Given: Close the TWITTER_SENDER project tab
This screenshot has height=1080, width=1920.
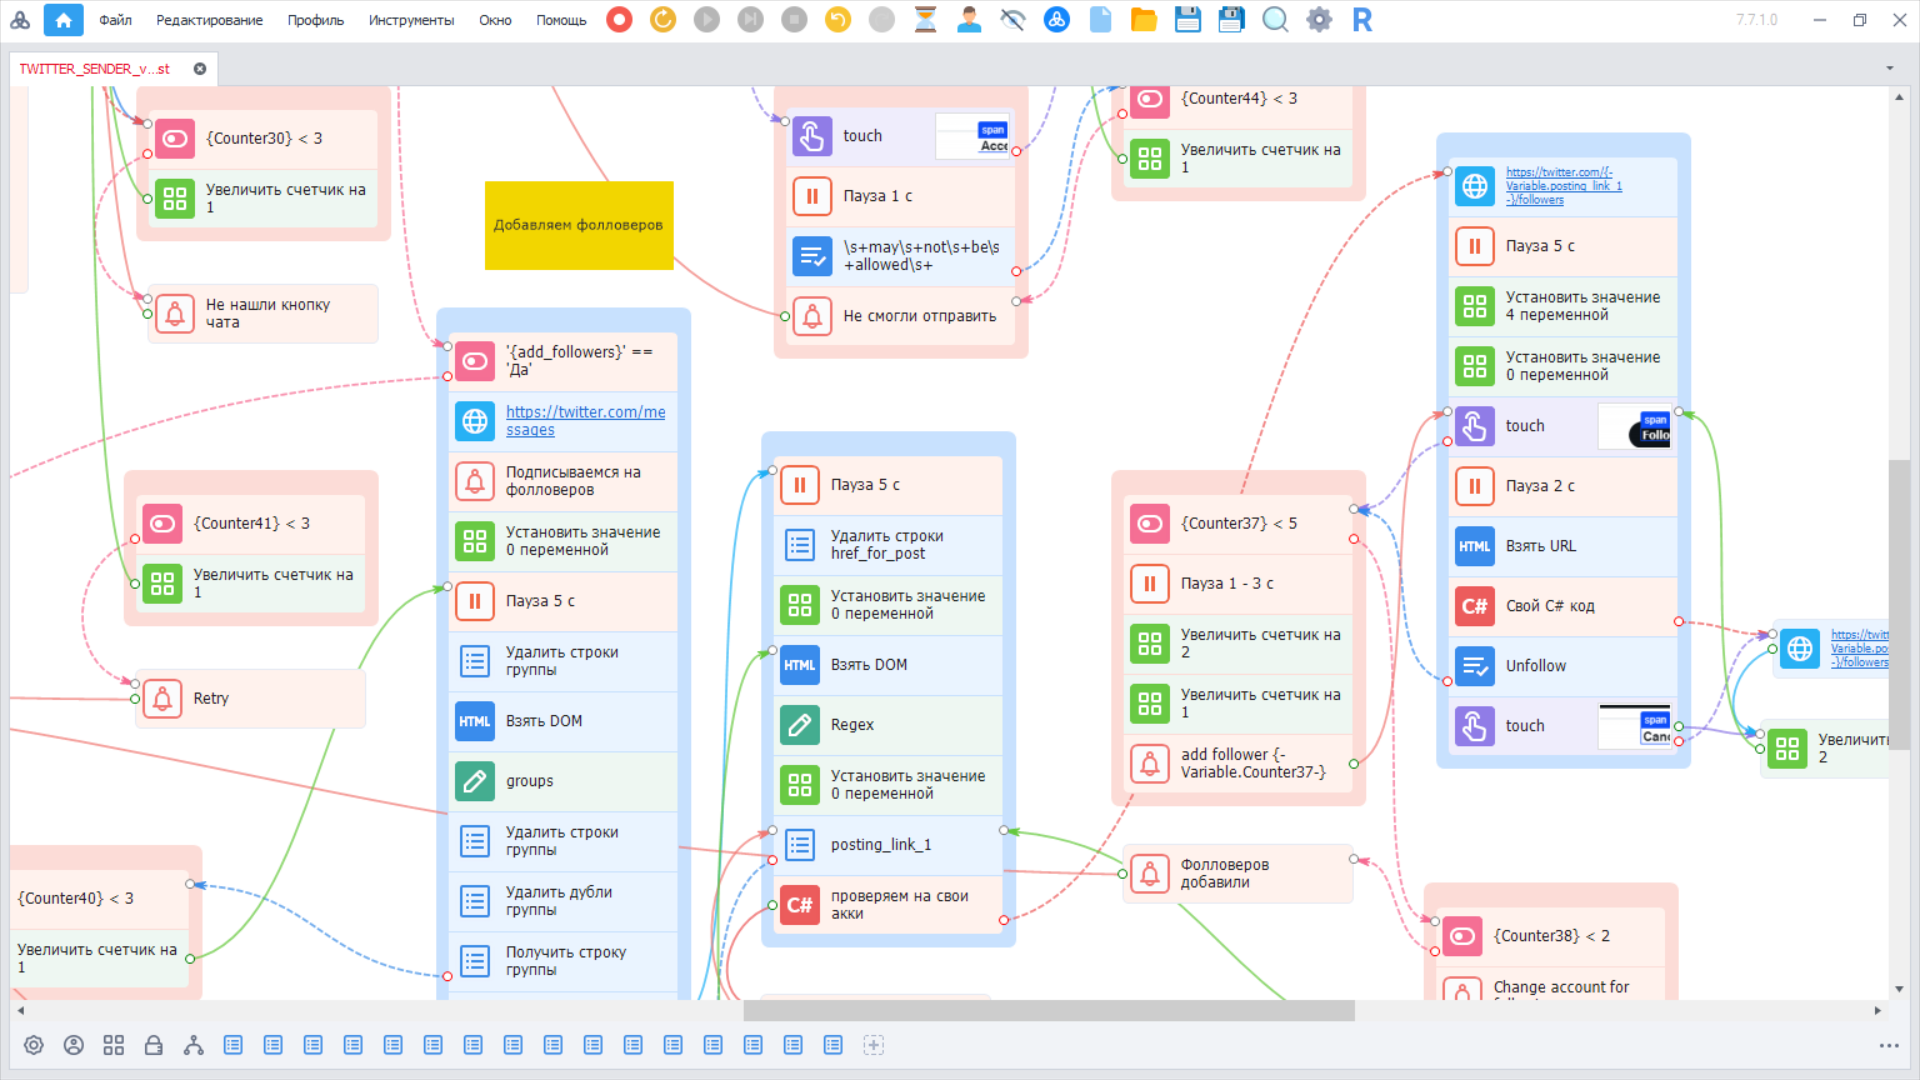Looking at the screenshot, I should click(x=200, y=69).
